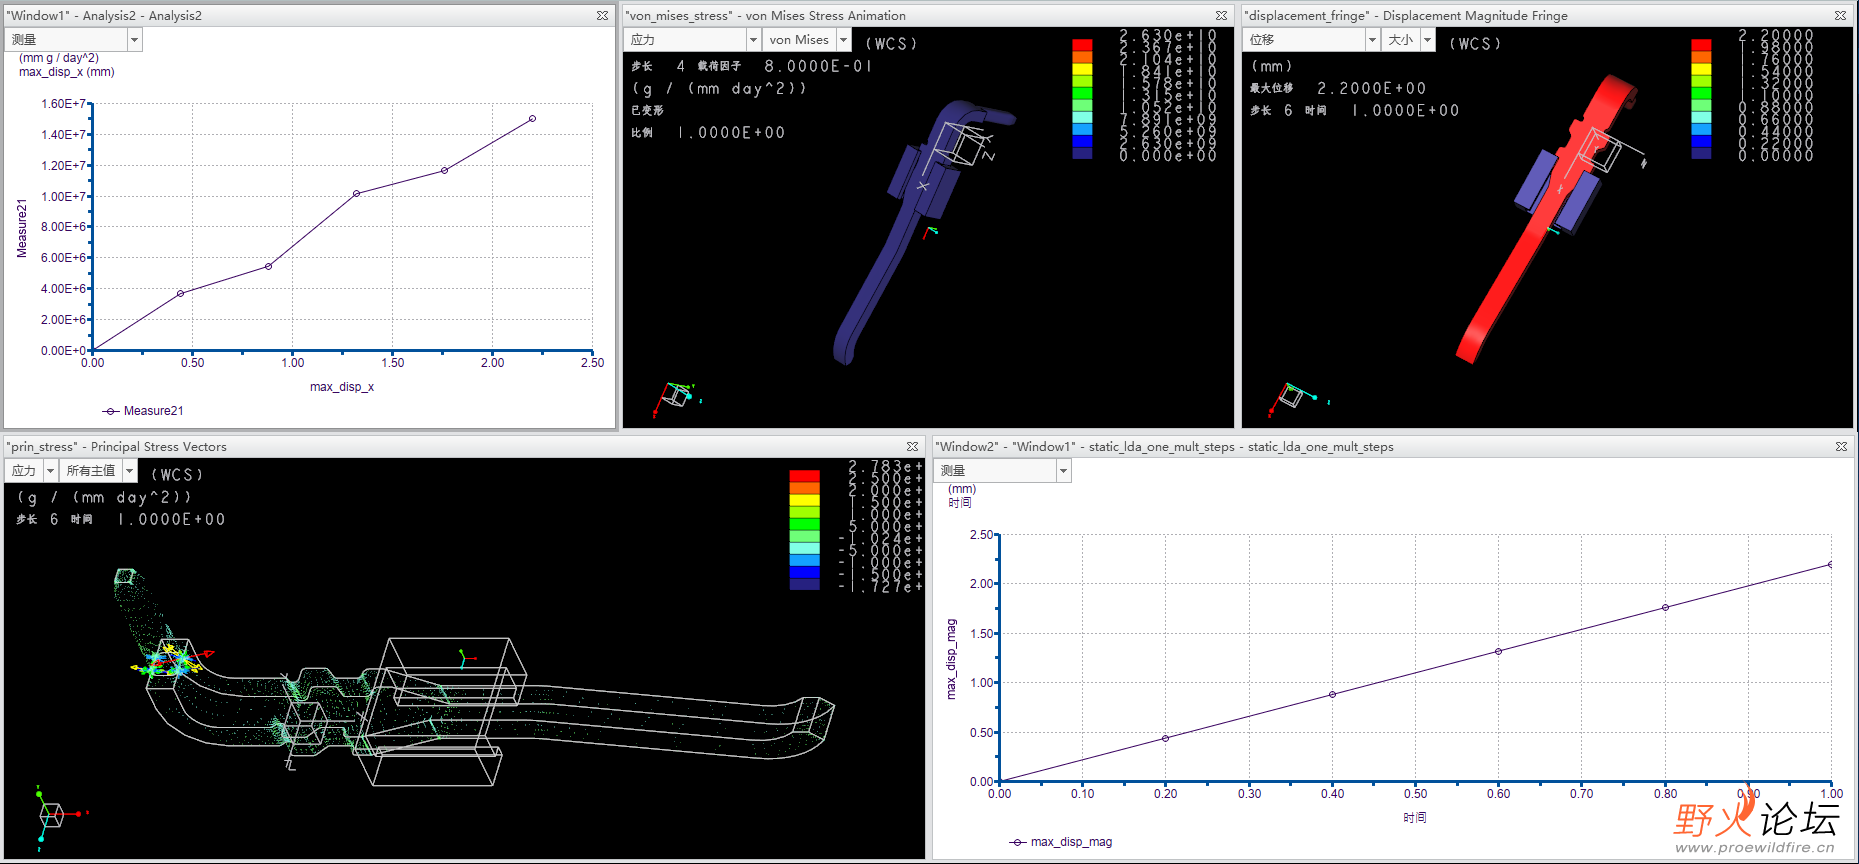Expand the 所有主值 dropdown arrow
Screen dimensions: 1859x864
[x=129, y=470]
